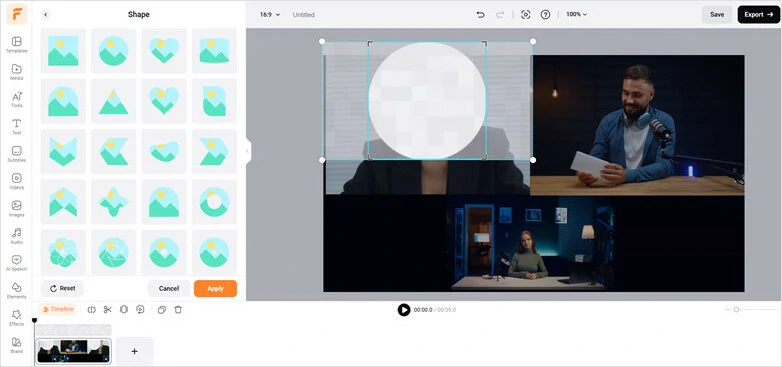
Task: Choose the rectangle with curved edges shape
Action: click(214, 50)
